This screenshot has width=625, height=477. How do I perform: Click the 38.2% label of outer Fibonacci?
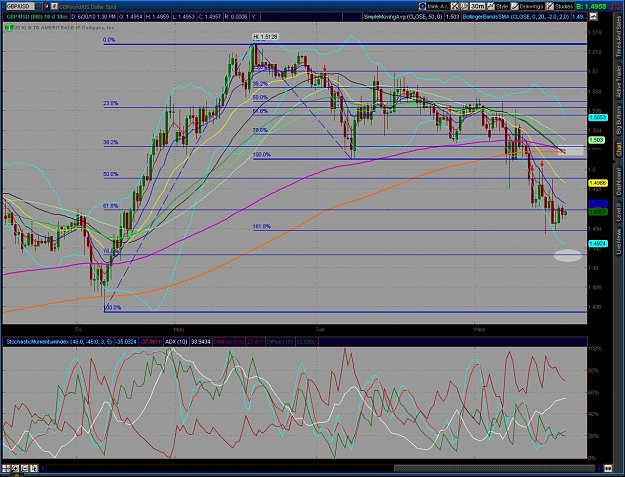point(111,143)
